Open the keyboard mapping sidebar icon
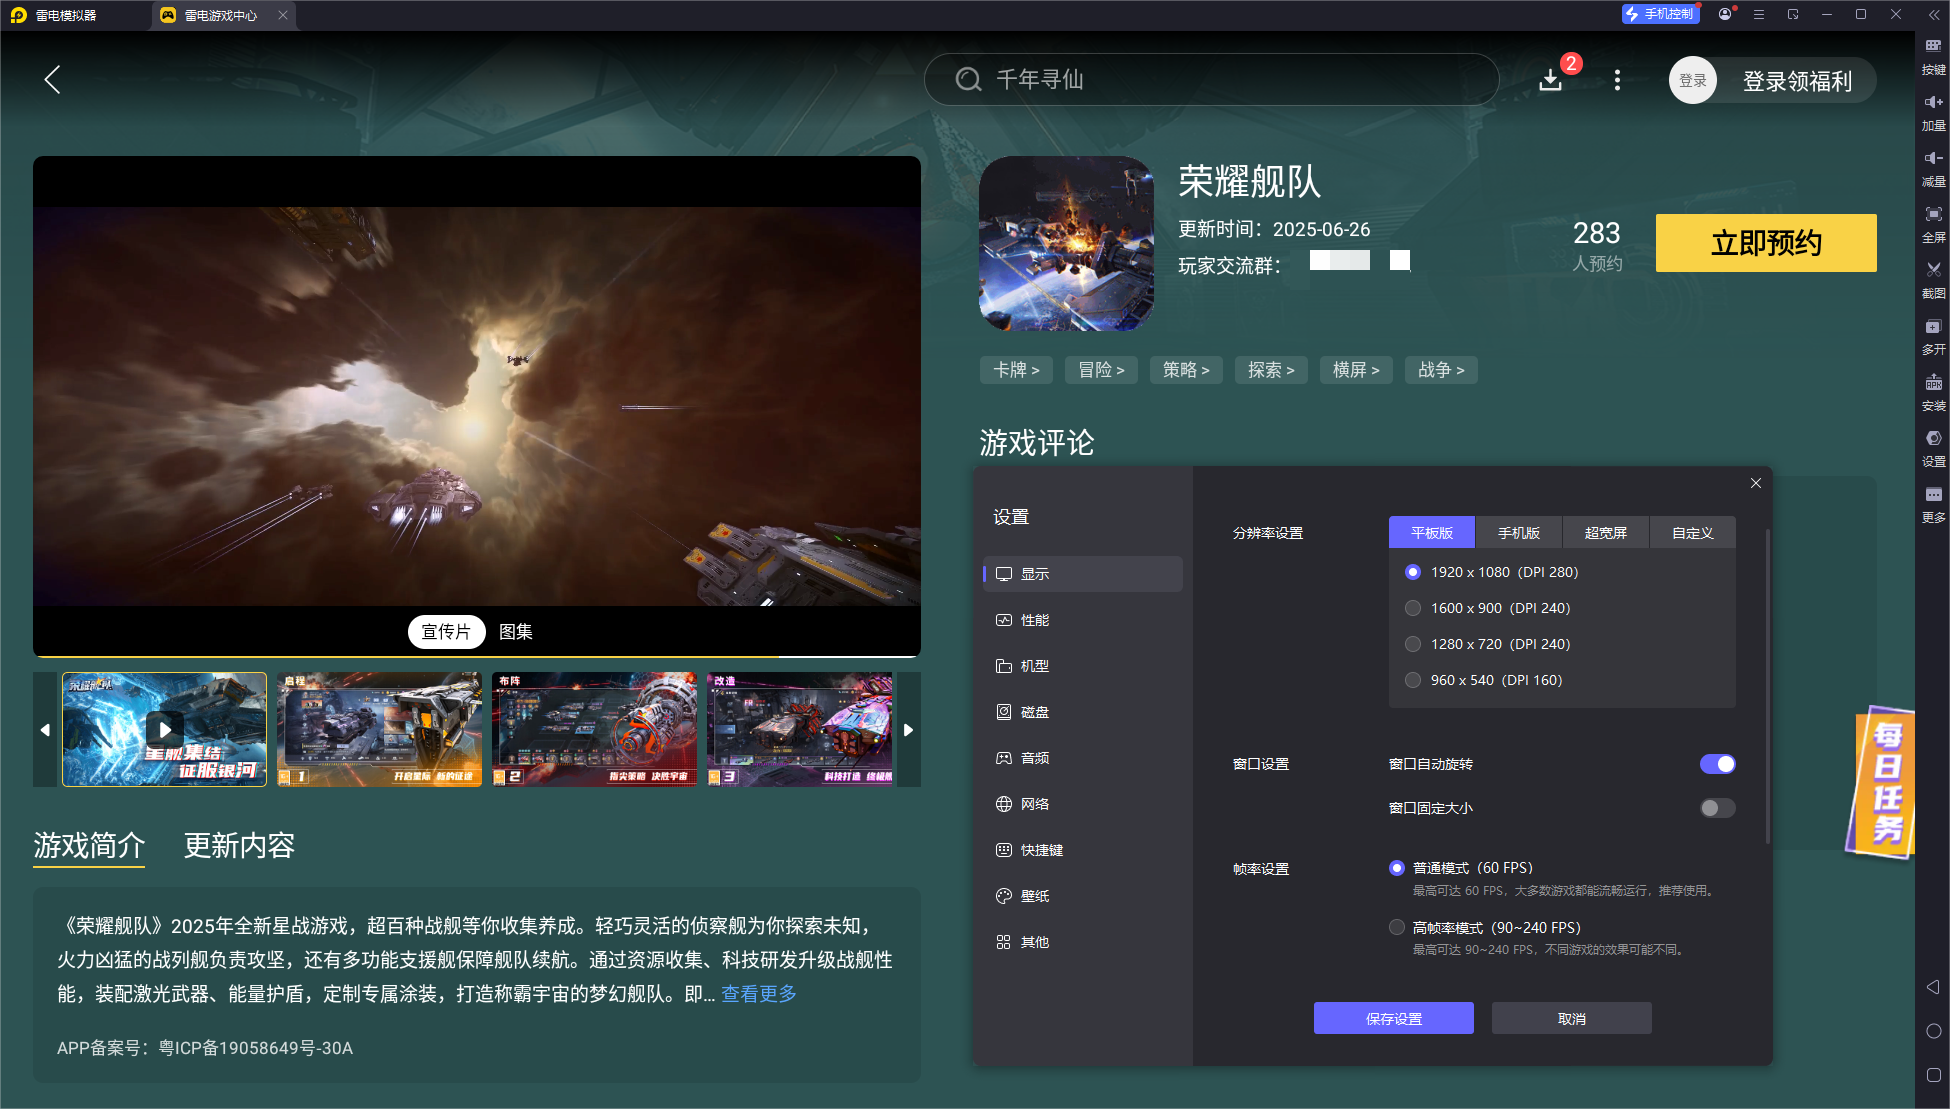The image size is (1950, 1109). tap(1933, 46)
